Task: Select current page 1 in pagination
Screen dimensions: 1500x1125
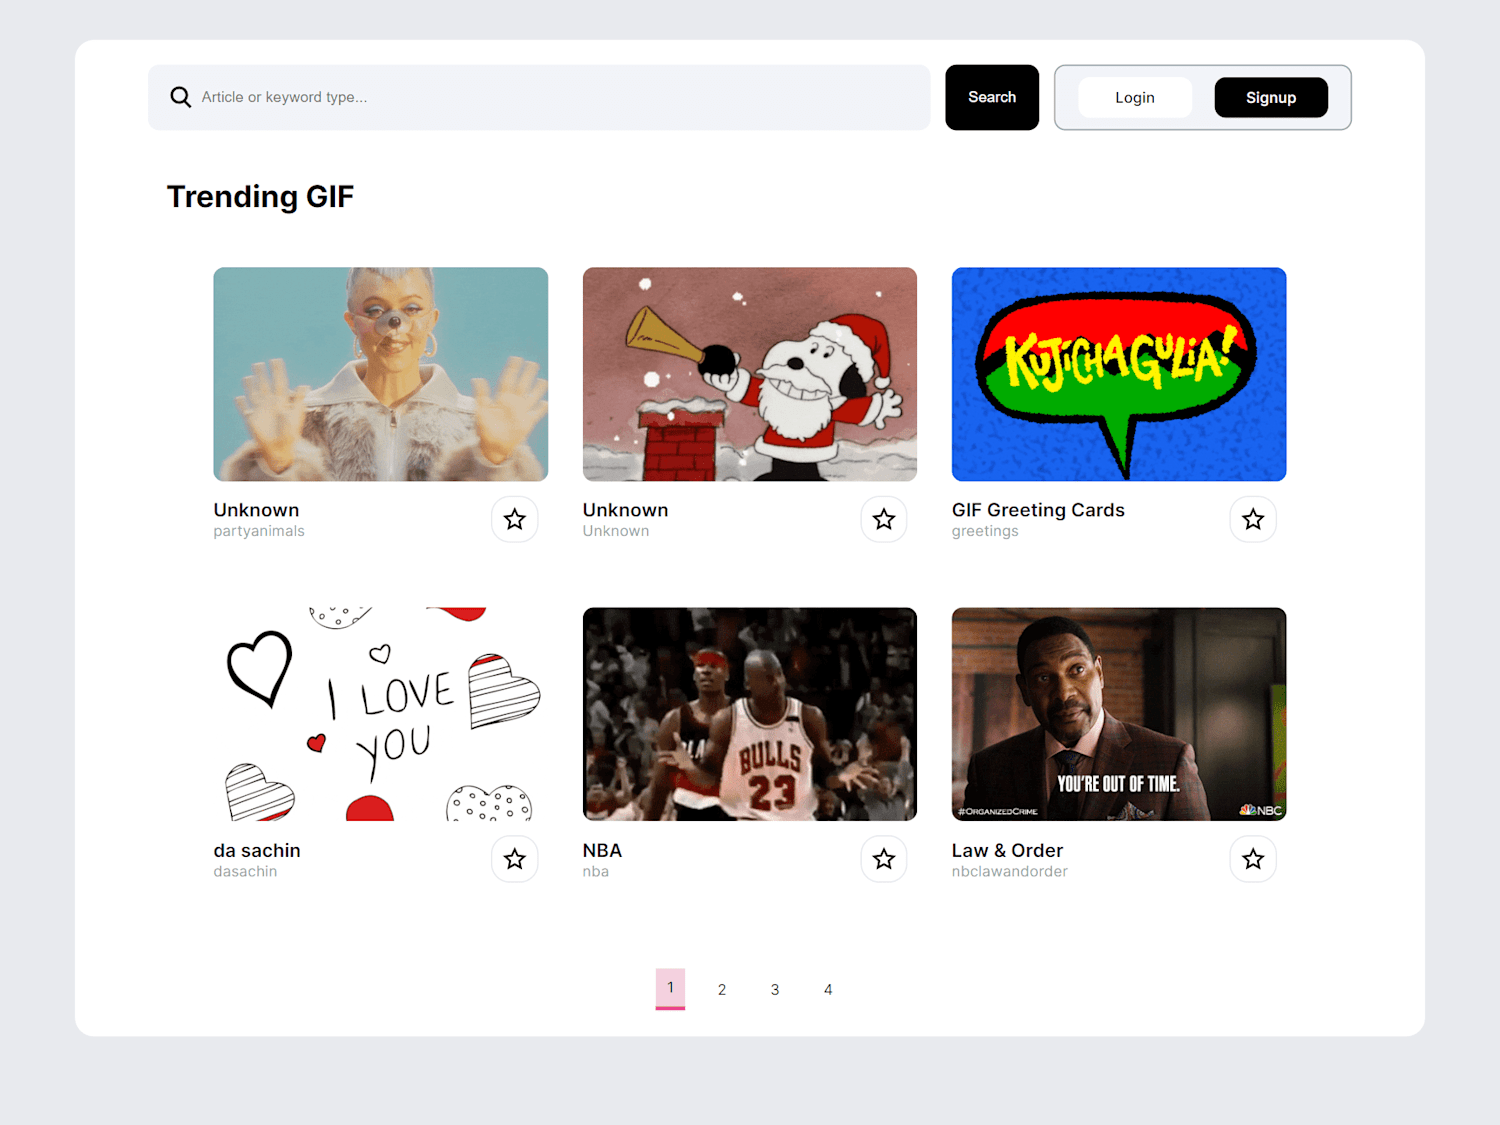Action: [x=670, y=989]
